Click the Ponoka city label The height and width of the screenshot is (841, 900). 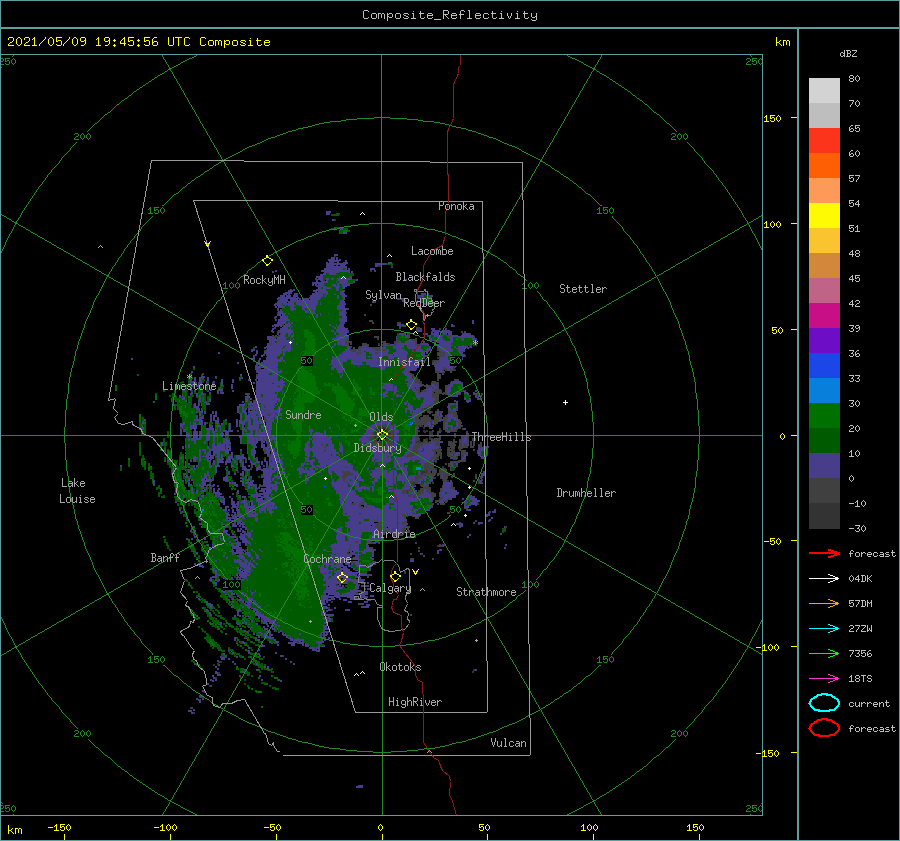click(456, 206)
